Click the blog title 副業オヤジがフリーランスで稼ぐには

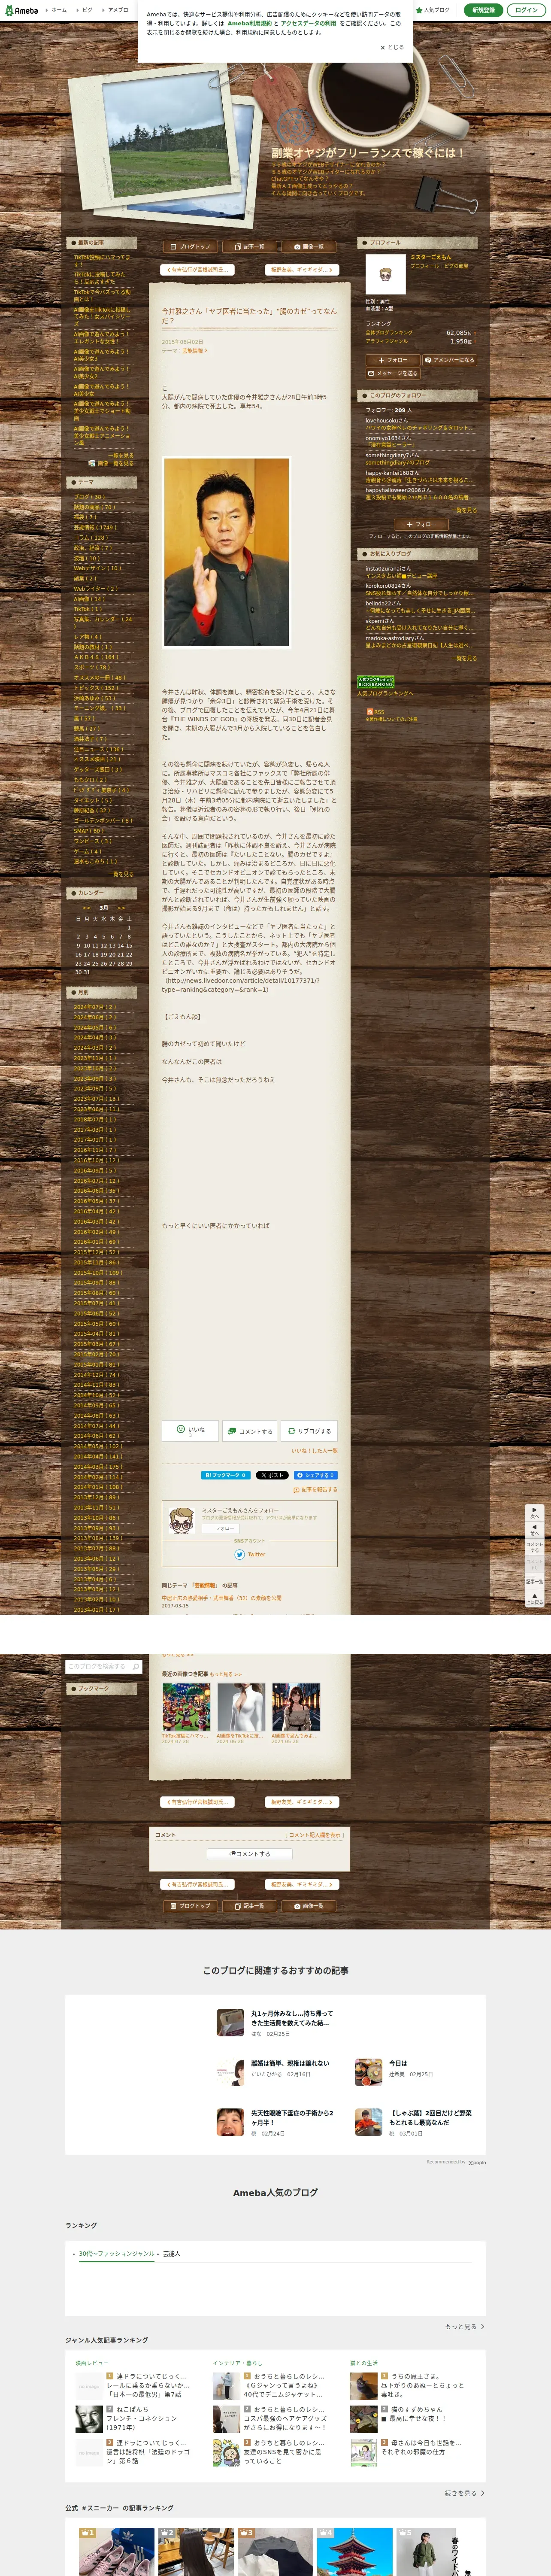pyautogui.click(x=368, y=153)
